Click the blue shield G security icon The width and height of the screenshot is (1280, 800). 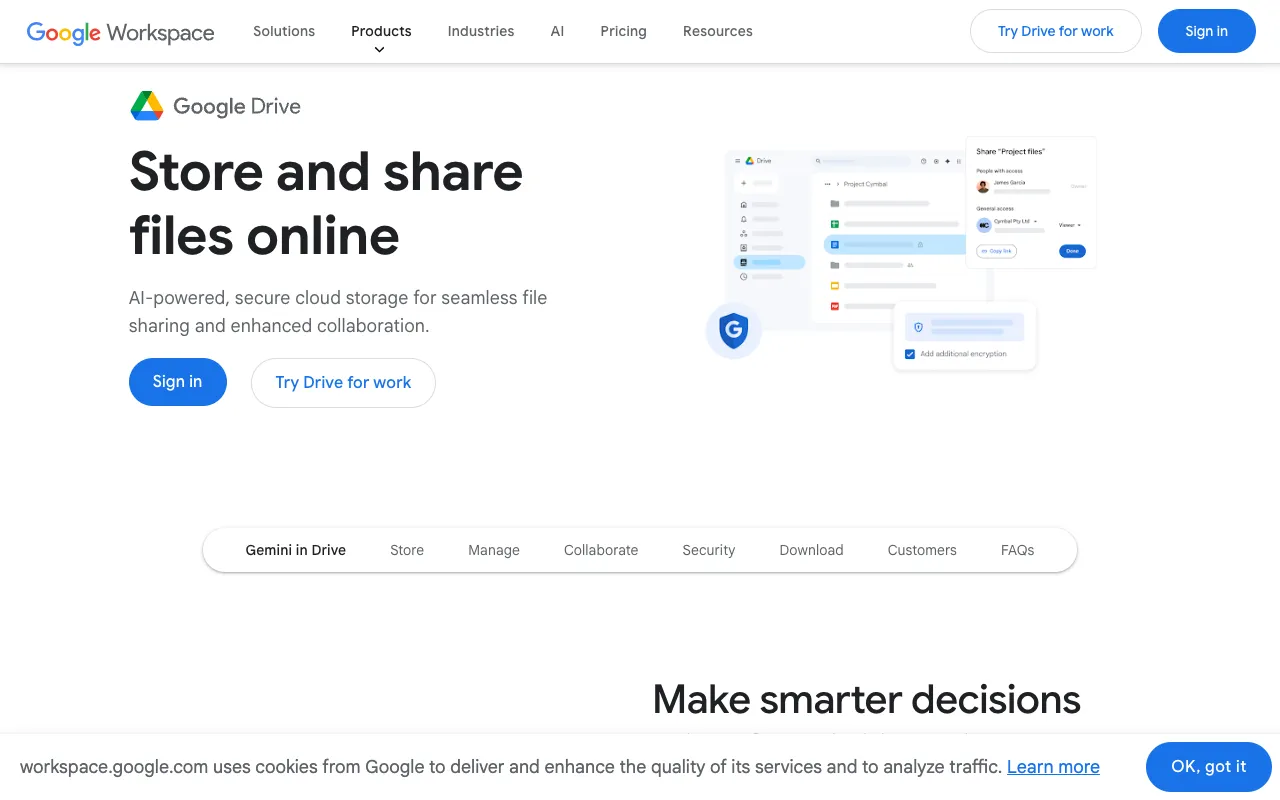[733, 330]
